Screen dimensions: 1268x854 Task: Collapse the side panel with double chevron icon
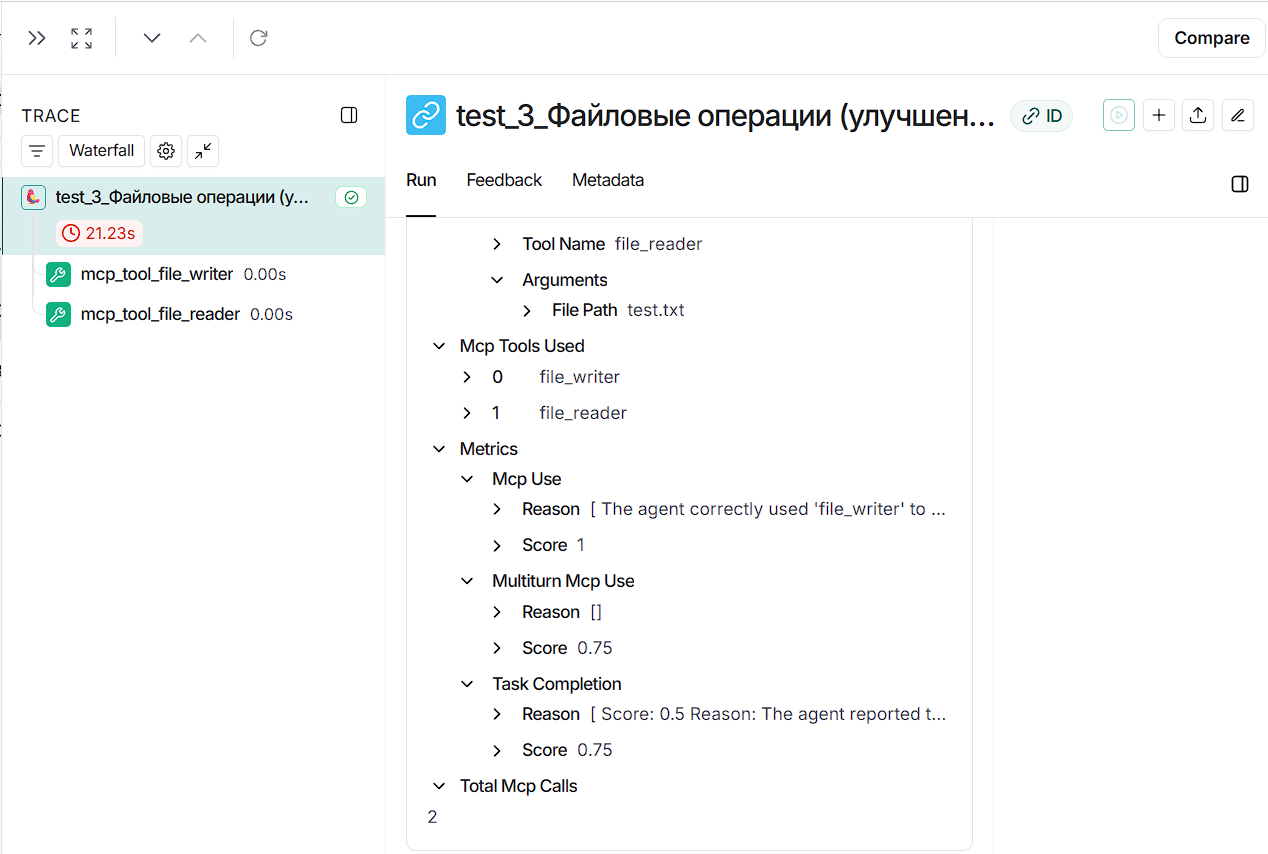coord(37,38)
